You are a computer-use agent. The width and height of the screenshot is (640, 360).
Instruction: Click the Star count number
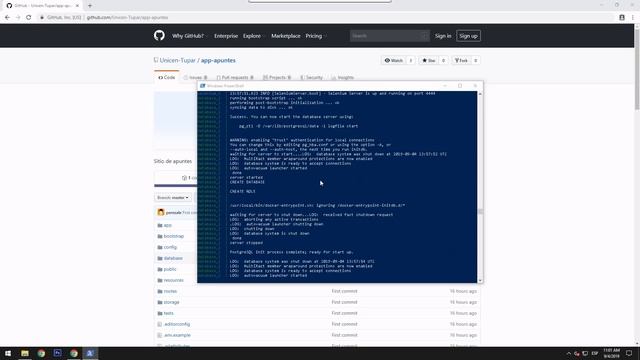(443, 60)
